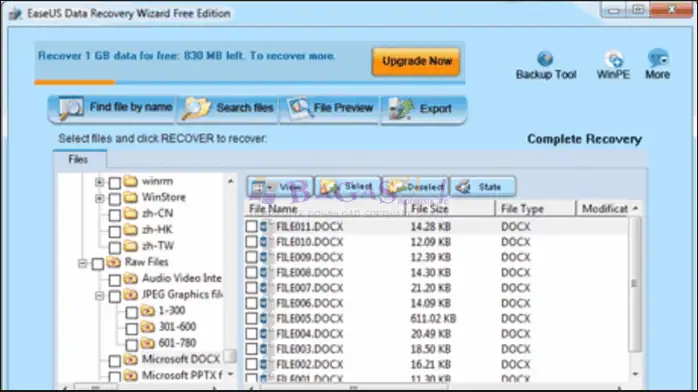Image resolution: width=698 pixels, height=392 pixels.
Task: Select the 601-780 folder icon
Action: [x=148, y=343]
